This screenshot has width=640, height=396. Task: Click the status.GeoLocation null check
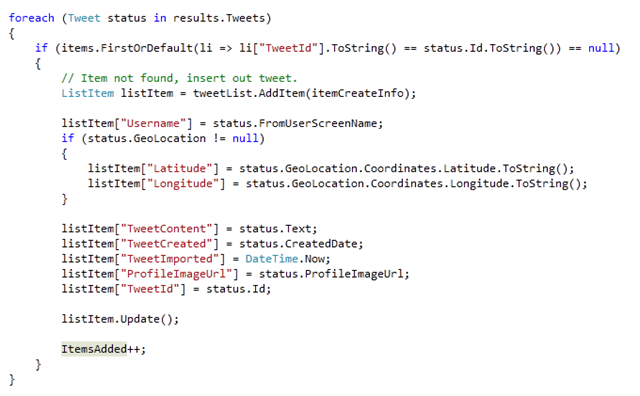[x=173, y=138]
